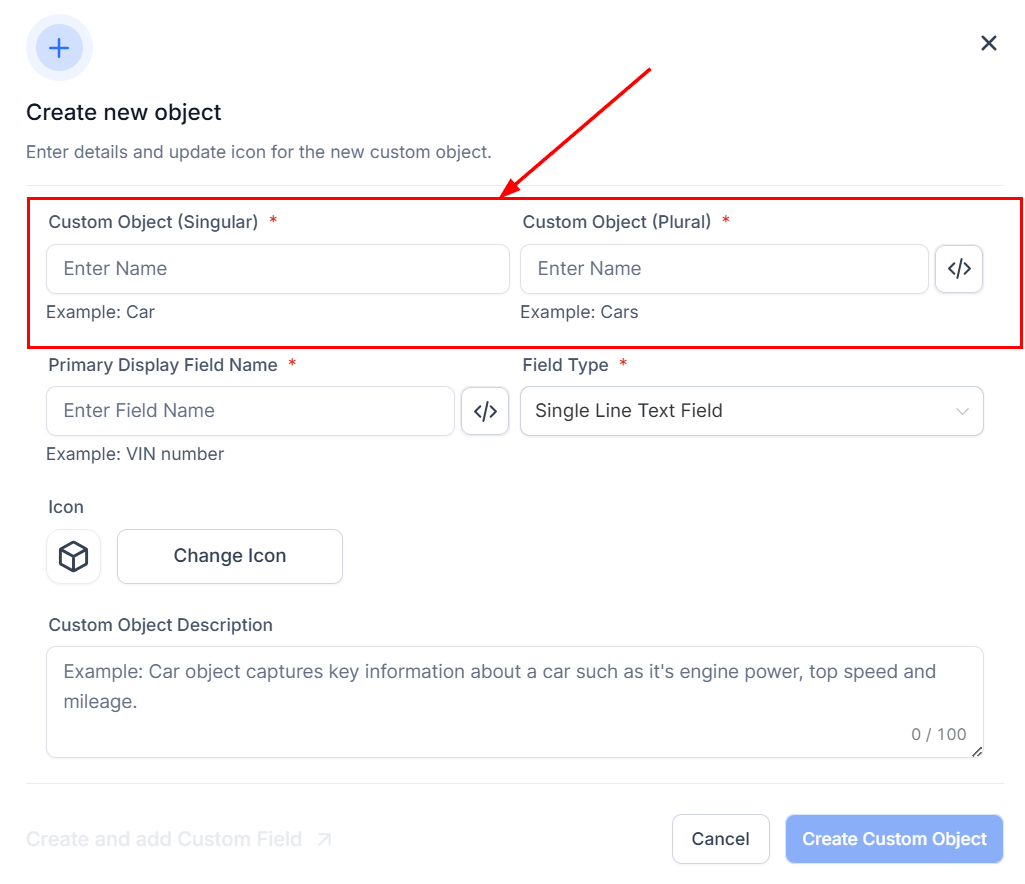The image size is (1025, 884).
Task: Focus the Custom Object (Plural) name input
Action: (724, 269)
